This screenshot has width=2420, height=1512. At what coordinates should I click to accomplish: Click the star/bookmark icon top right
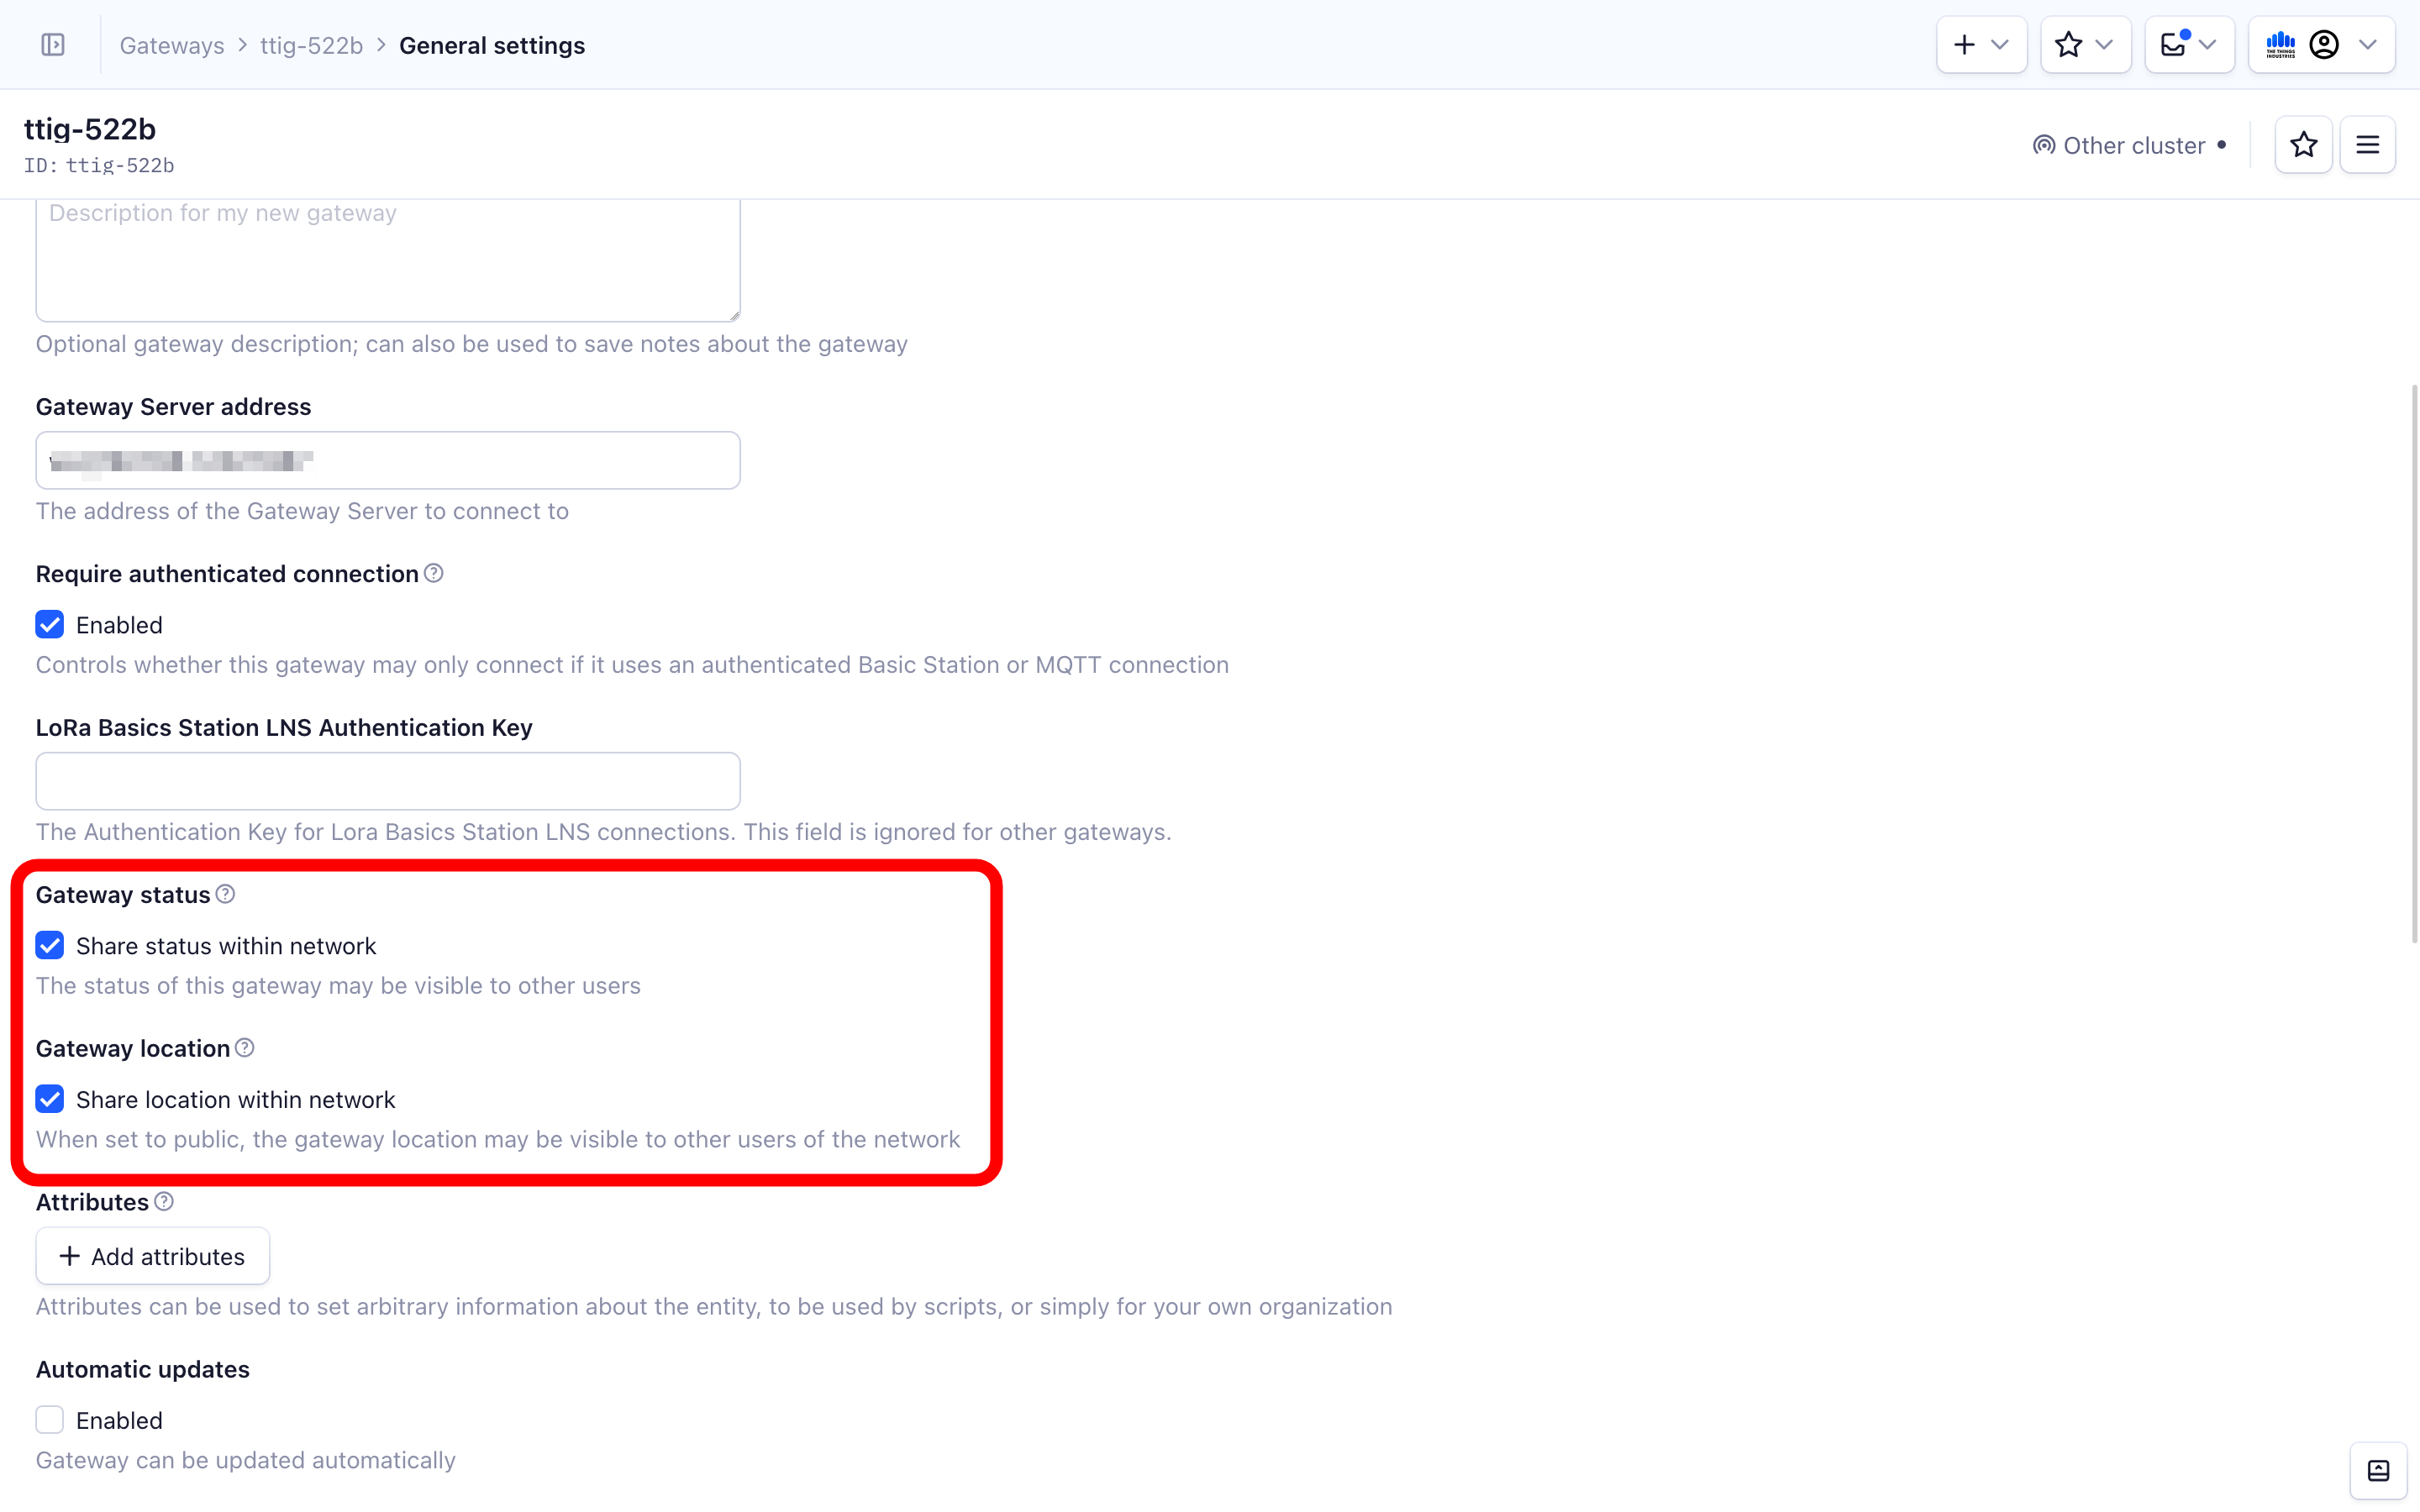pos(2303,144)
